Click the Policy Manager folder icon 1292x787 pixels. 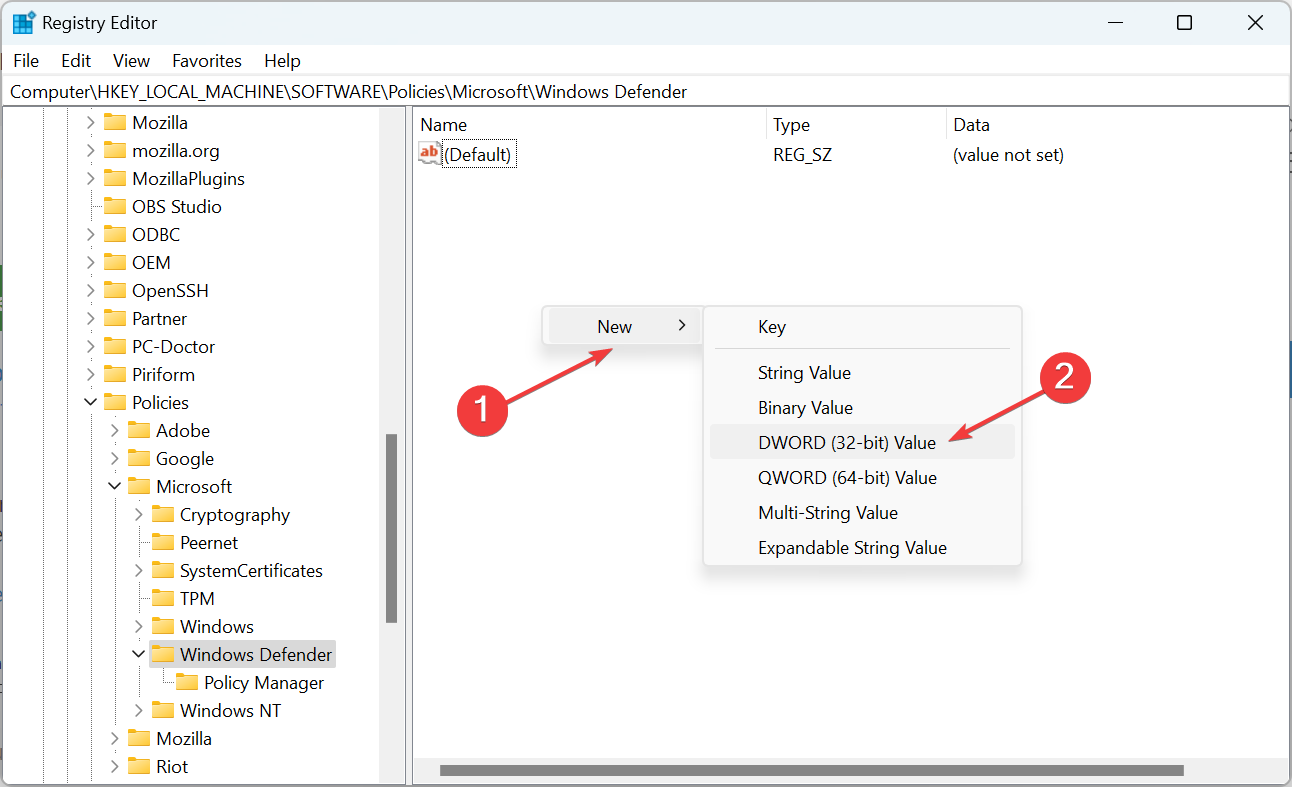[187, 682]
